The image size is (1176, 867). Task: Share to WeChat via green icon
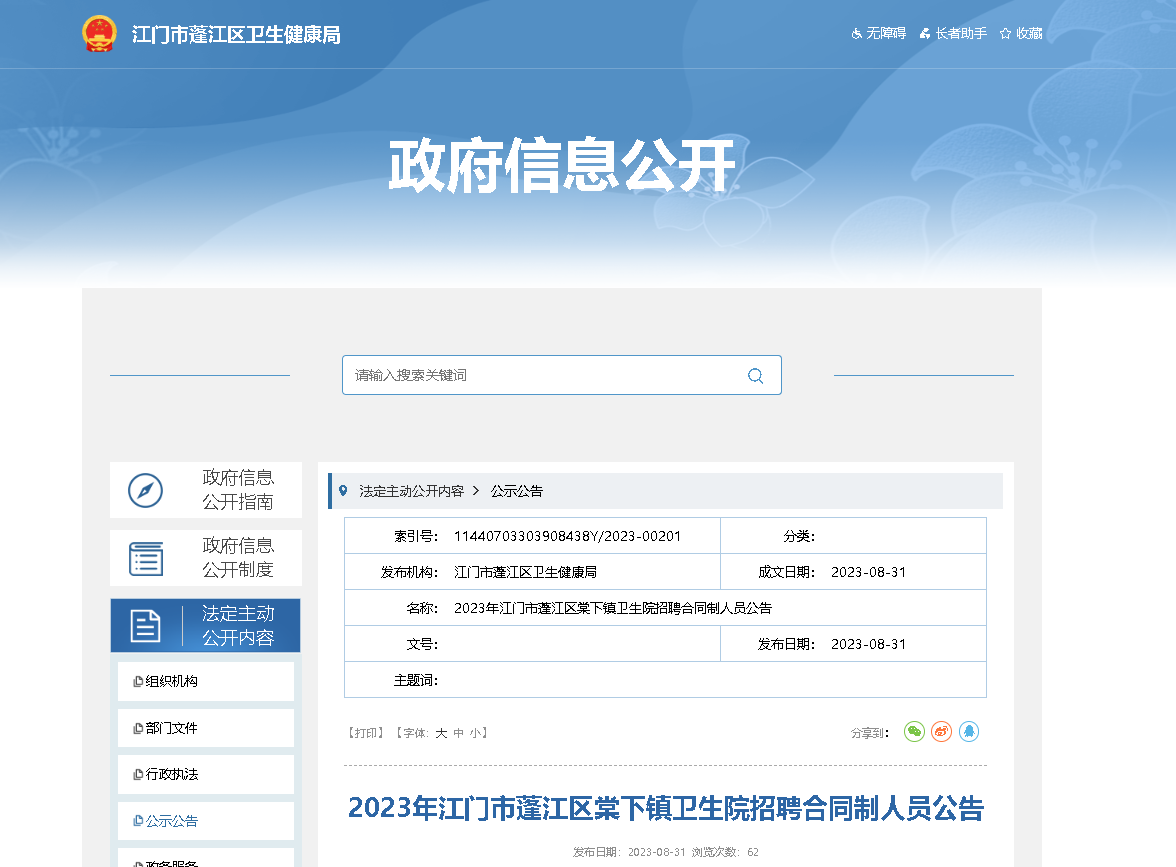click(x=914, y=732)
